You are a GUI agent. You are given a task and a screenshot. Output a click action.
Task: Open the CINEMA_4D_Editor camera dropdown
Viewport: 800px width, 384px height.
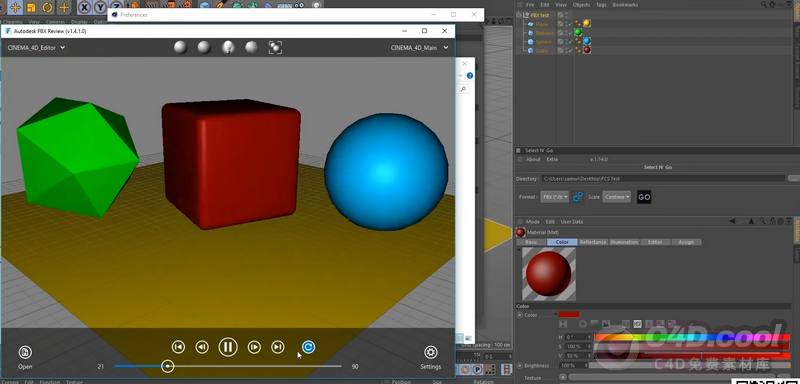[36, 47]
